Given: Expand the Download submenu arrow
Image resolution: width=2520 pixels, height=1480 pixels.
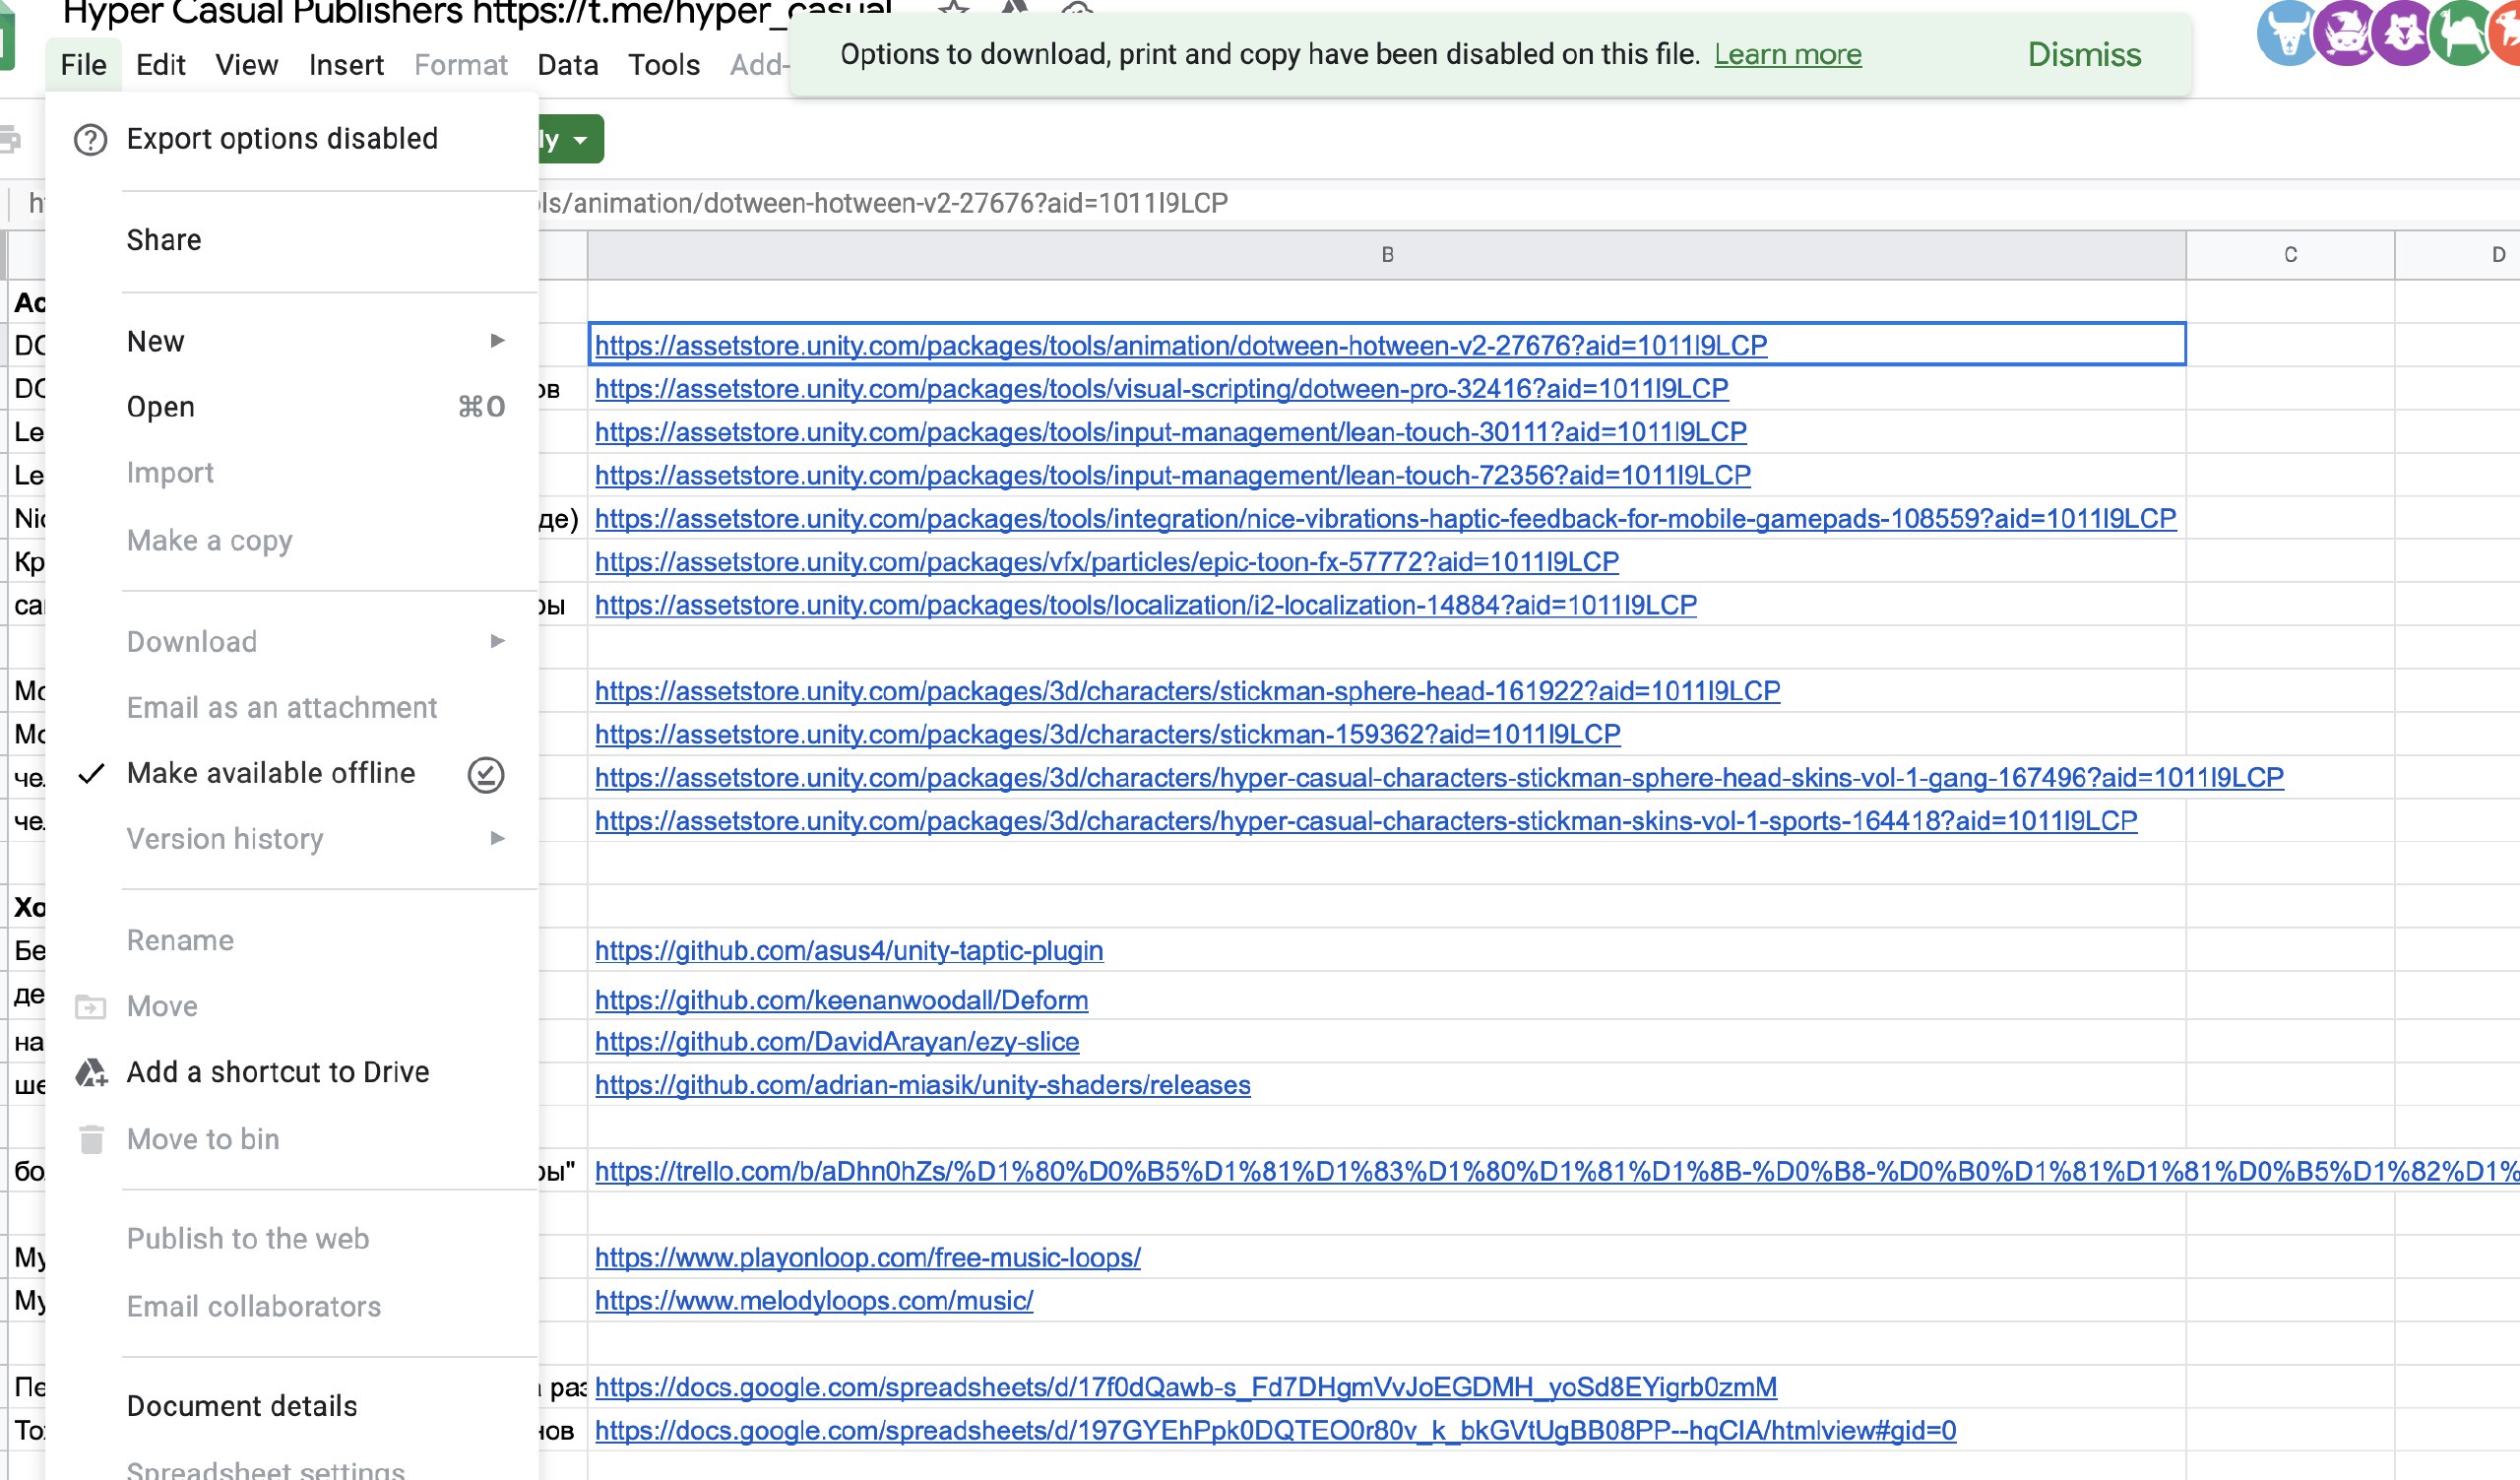Looking at the screenshot, I should click(497, 641).
